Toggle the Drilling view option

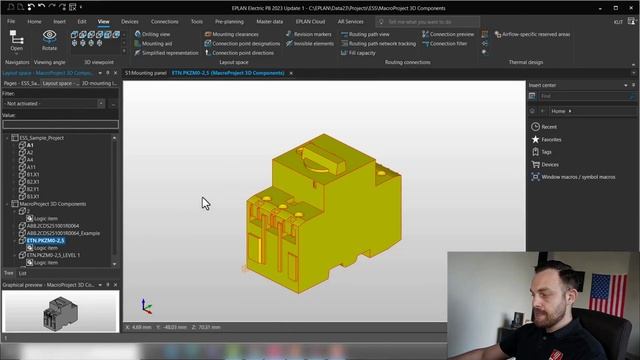click(152, 34)
